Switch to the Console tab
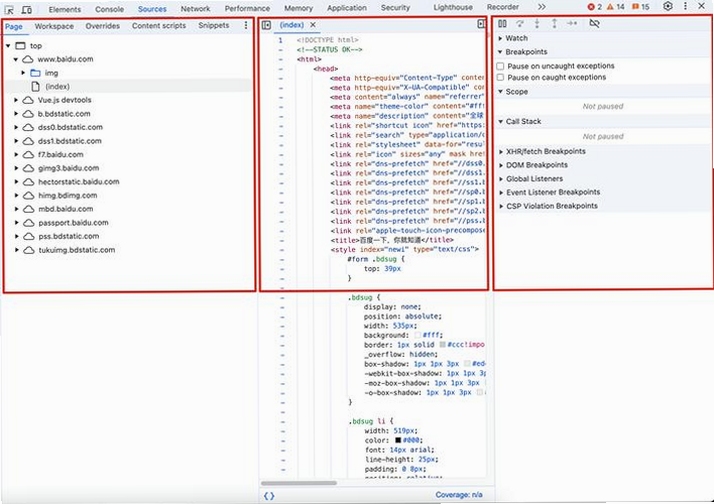714x504 pixels. [x=109, y=9]
